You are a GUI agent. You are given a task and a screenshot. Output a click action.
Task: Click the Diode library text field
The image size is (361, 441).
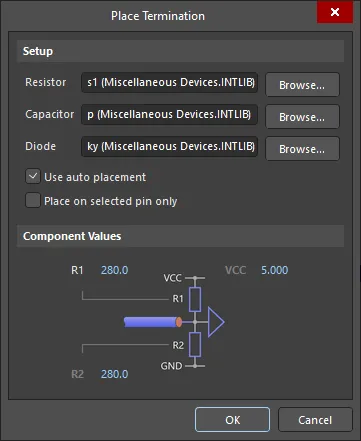pos(170,146)
